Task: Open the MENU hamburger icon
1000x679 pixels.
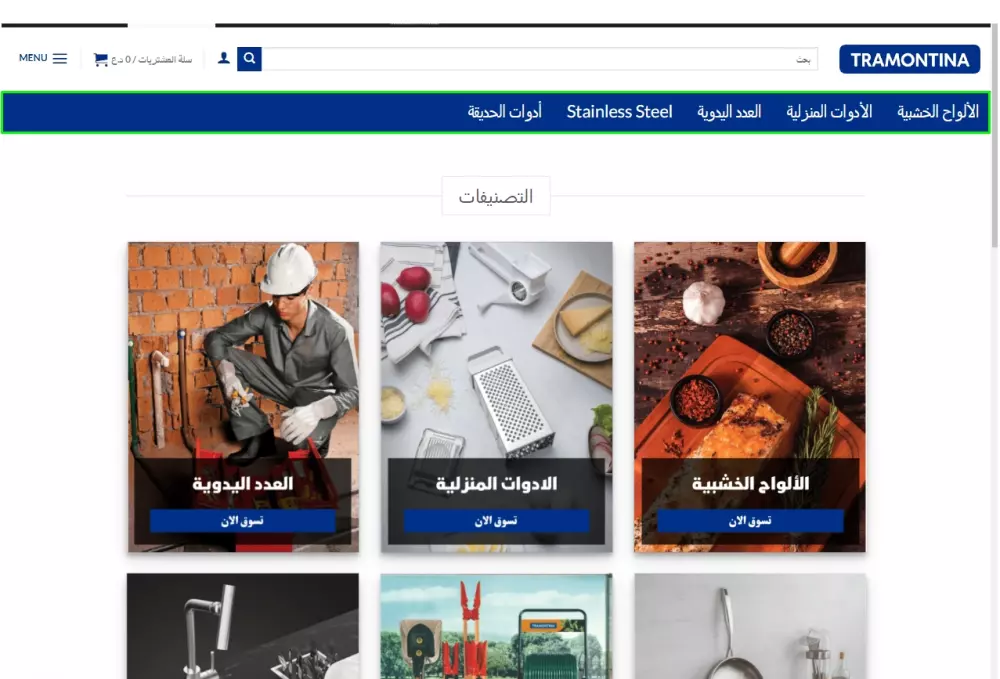Action: point(59,59)
